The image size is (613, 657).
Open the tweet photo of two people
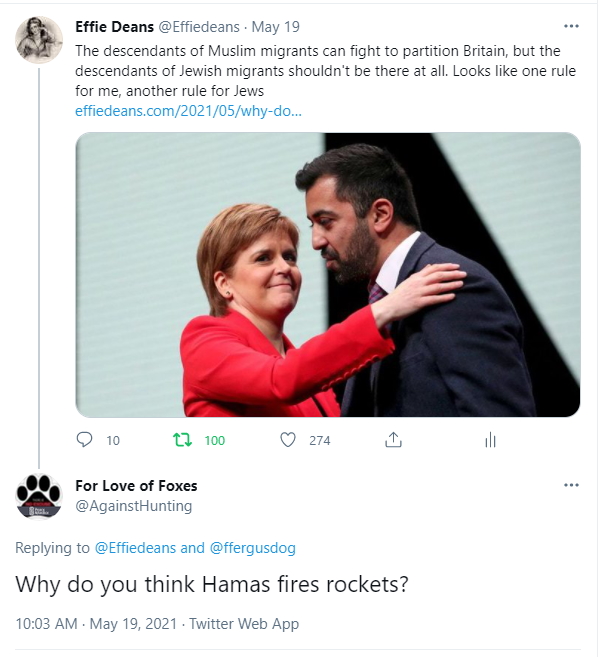328,275
